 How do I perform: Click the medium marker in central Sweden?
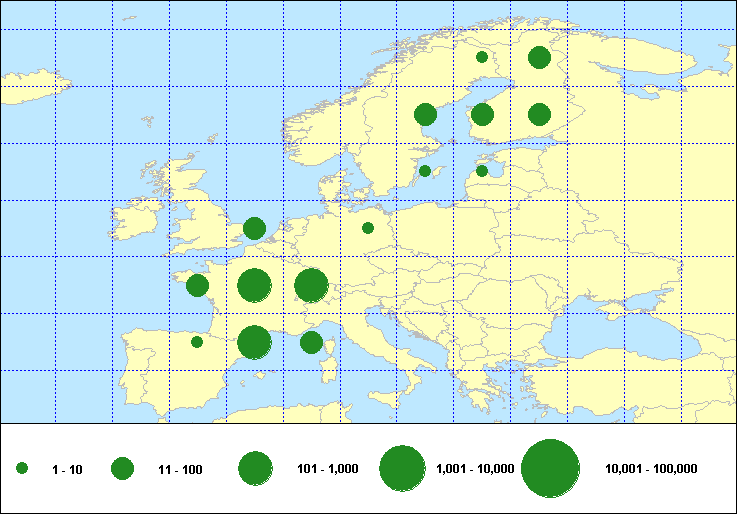click(425, 114)
